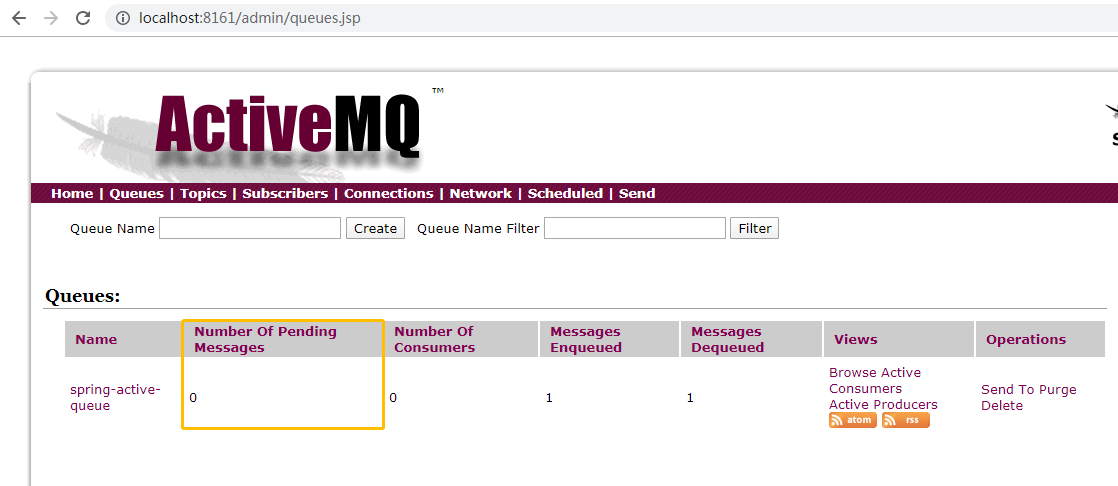The image size is (1118, 486).
Task: Sort by the Name column header
Action: pyautogui.click(x=96, y=340)
